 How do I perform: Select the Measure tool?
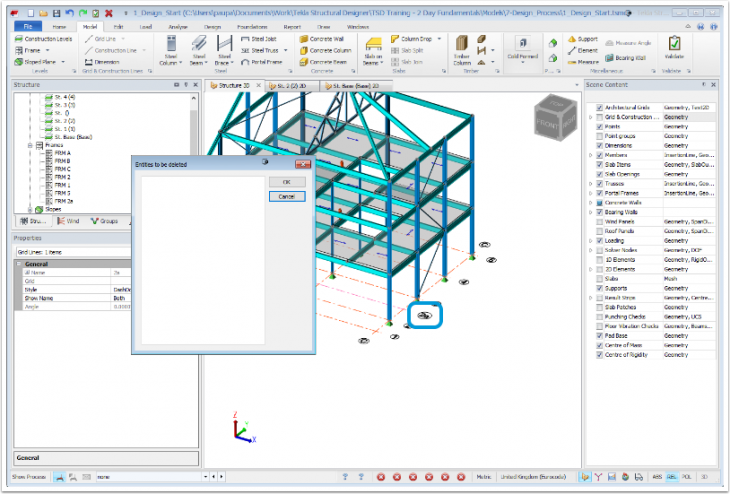583,61
